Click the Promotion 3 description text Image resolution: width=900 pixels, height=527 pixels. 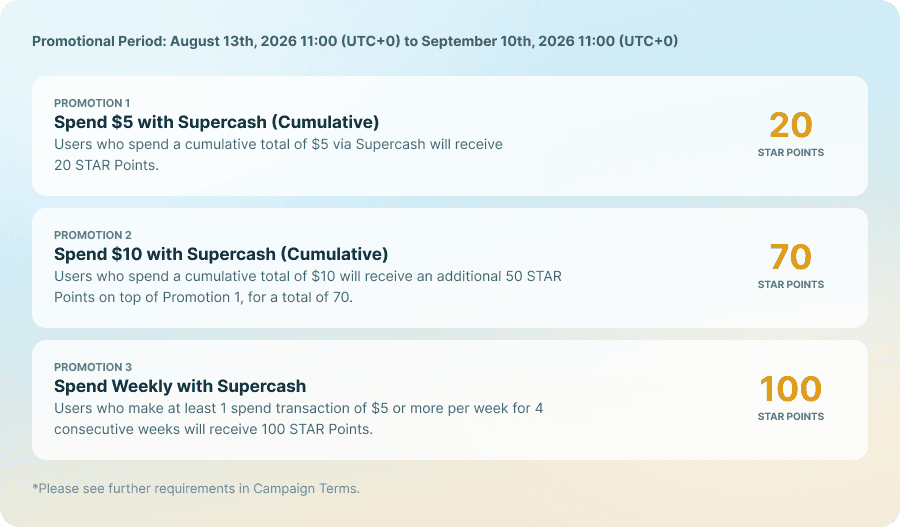click(298, 418)
